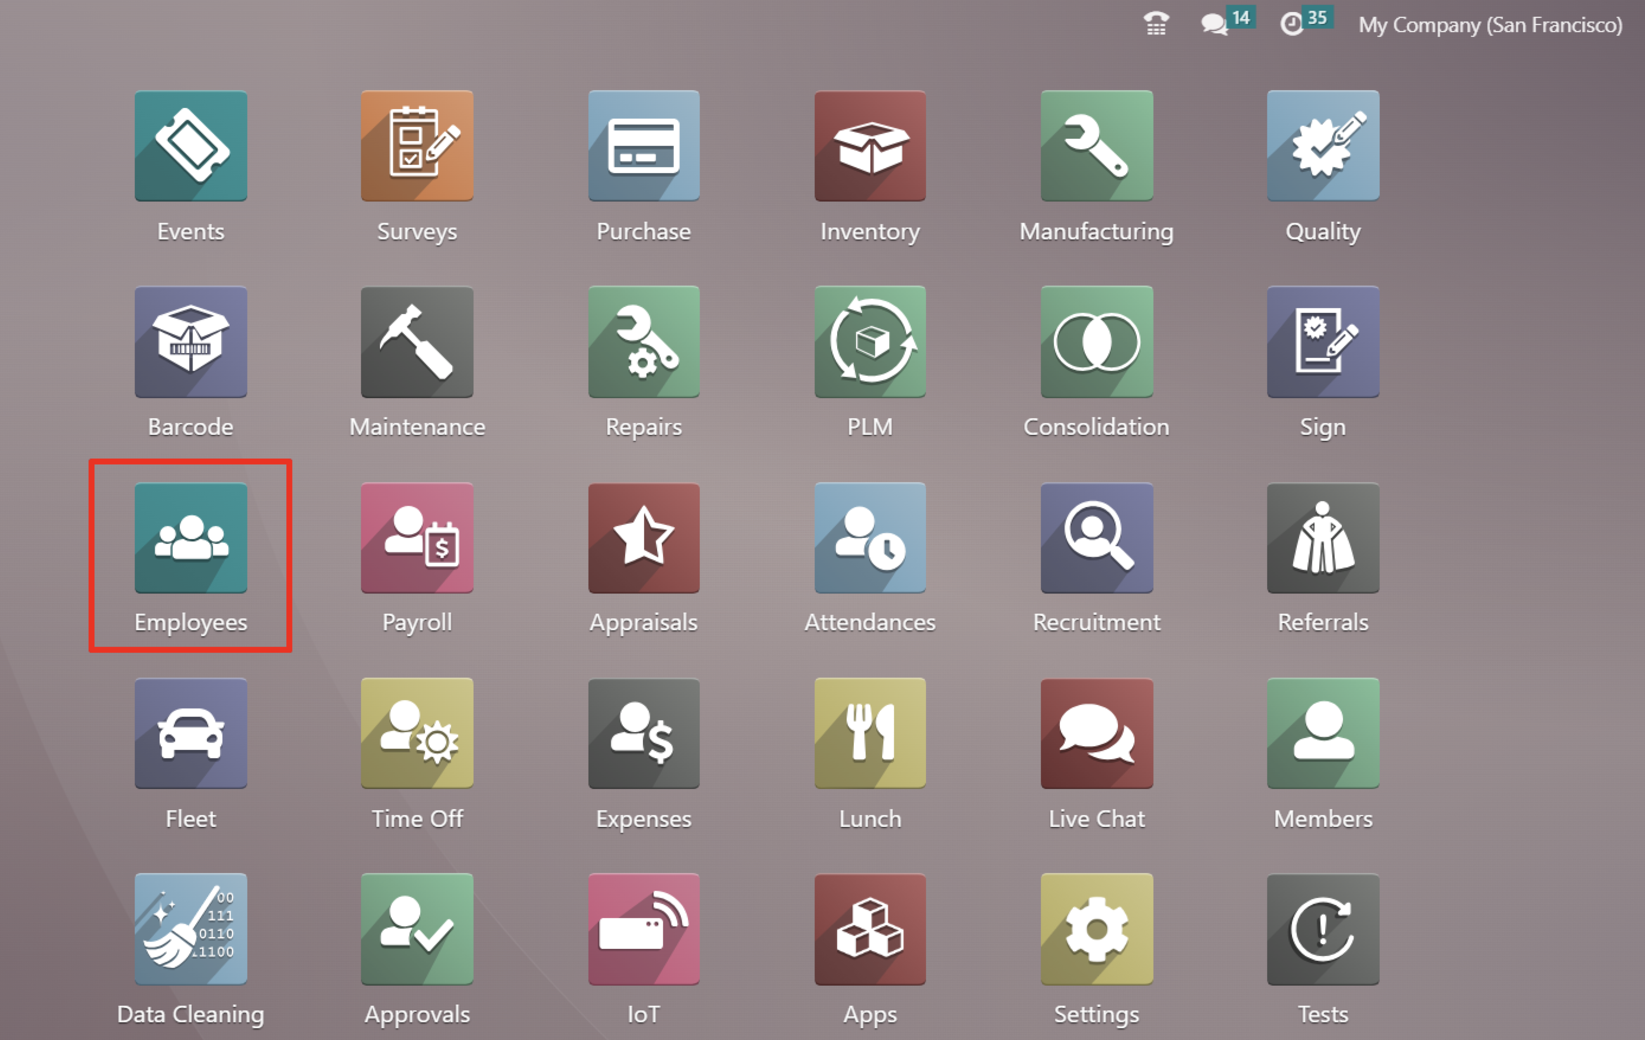1646x1040 pixels.
Task: Open the Sign app
Action: (x=1322, y=342)
